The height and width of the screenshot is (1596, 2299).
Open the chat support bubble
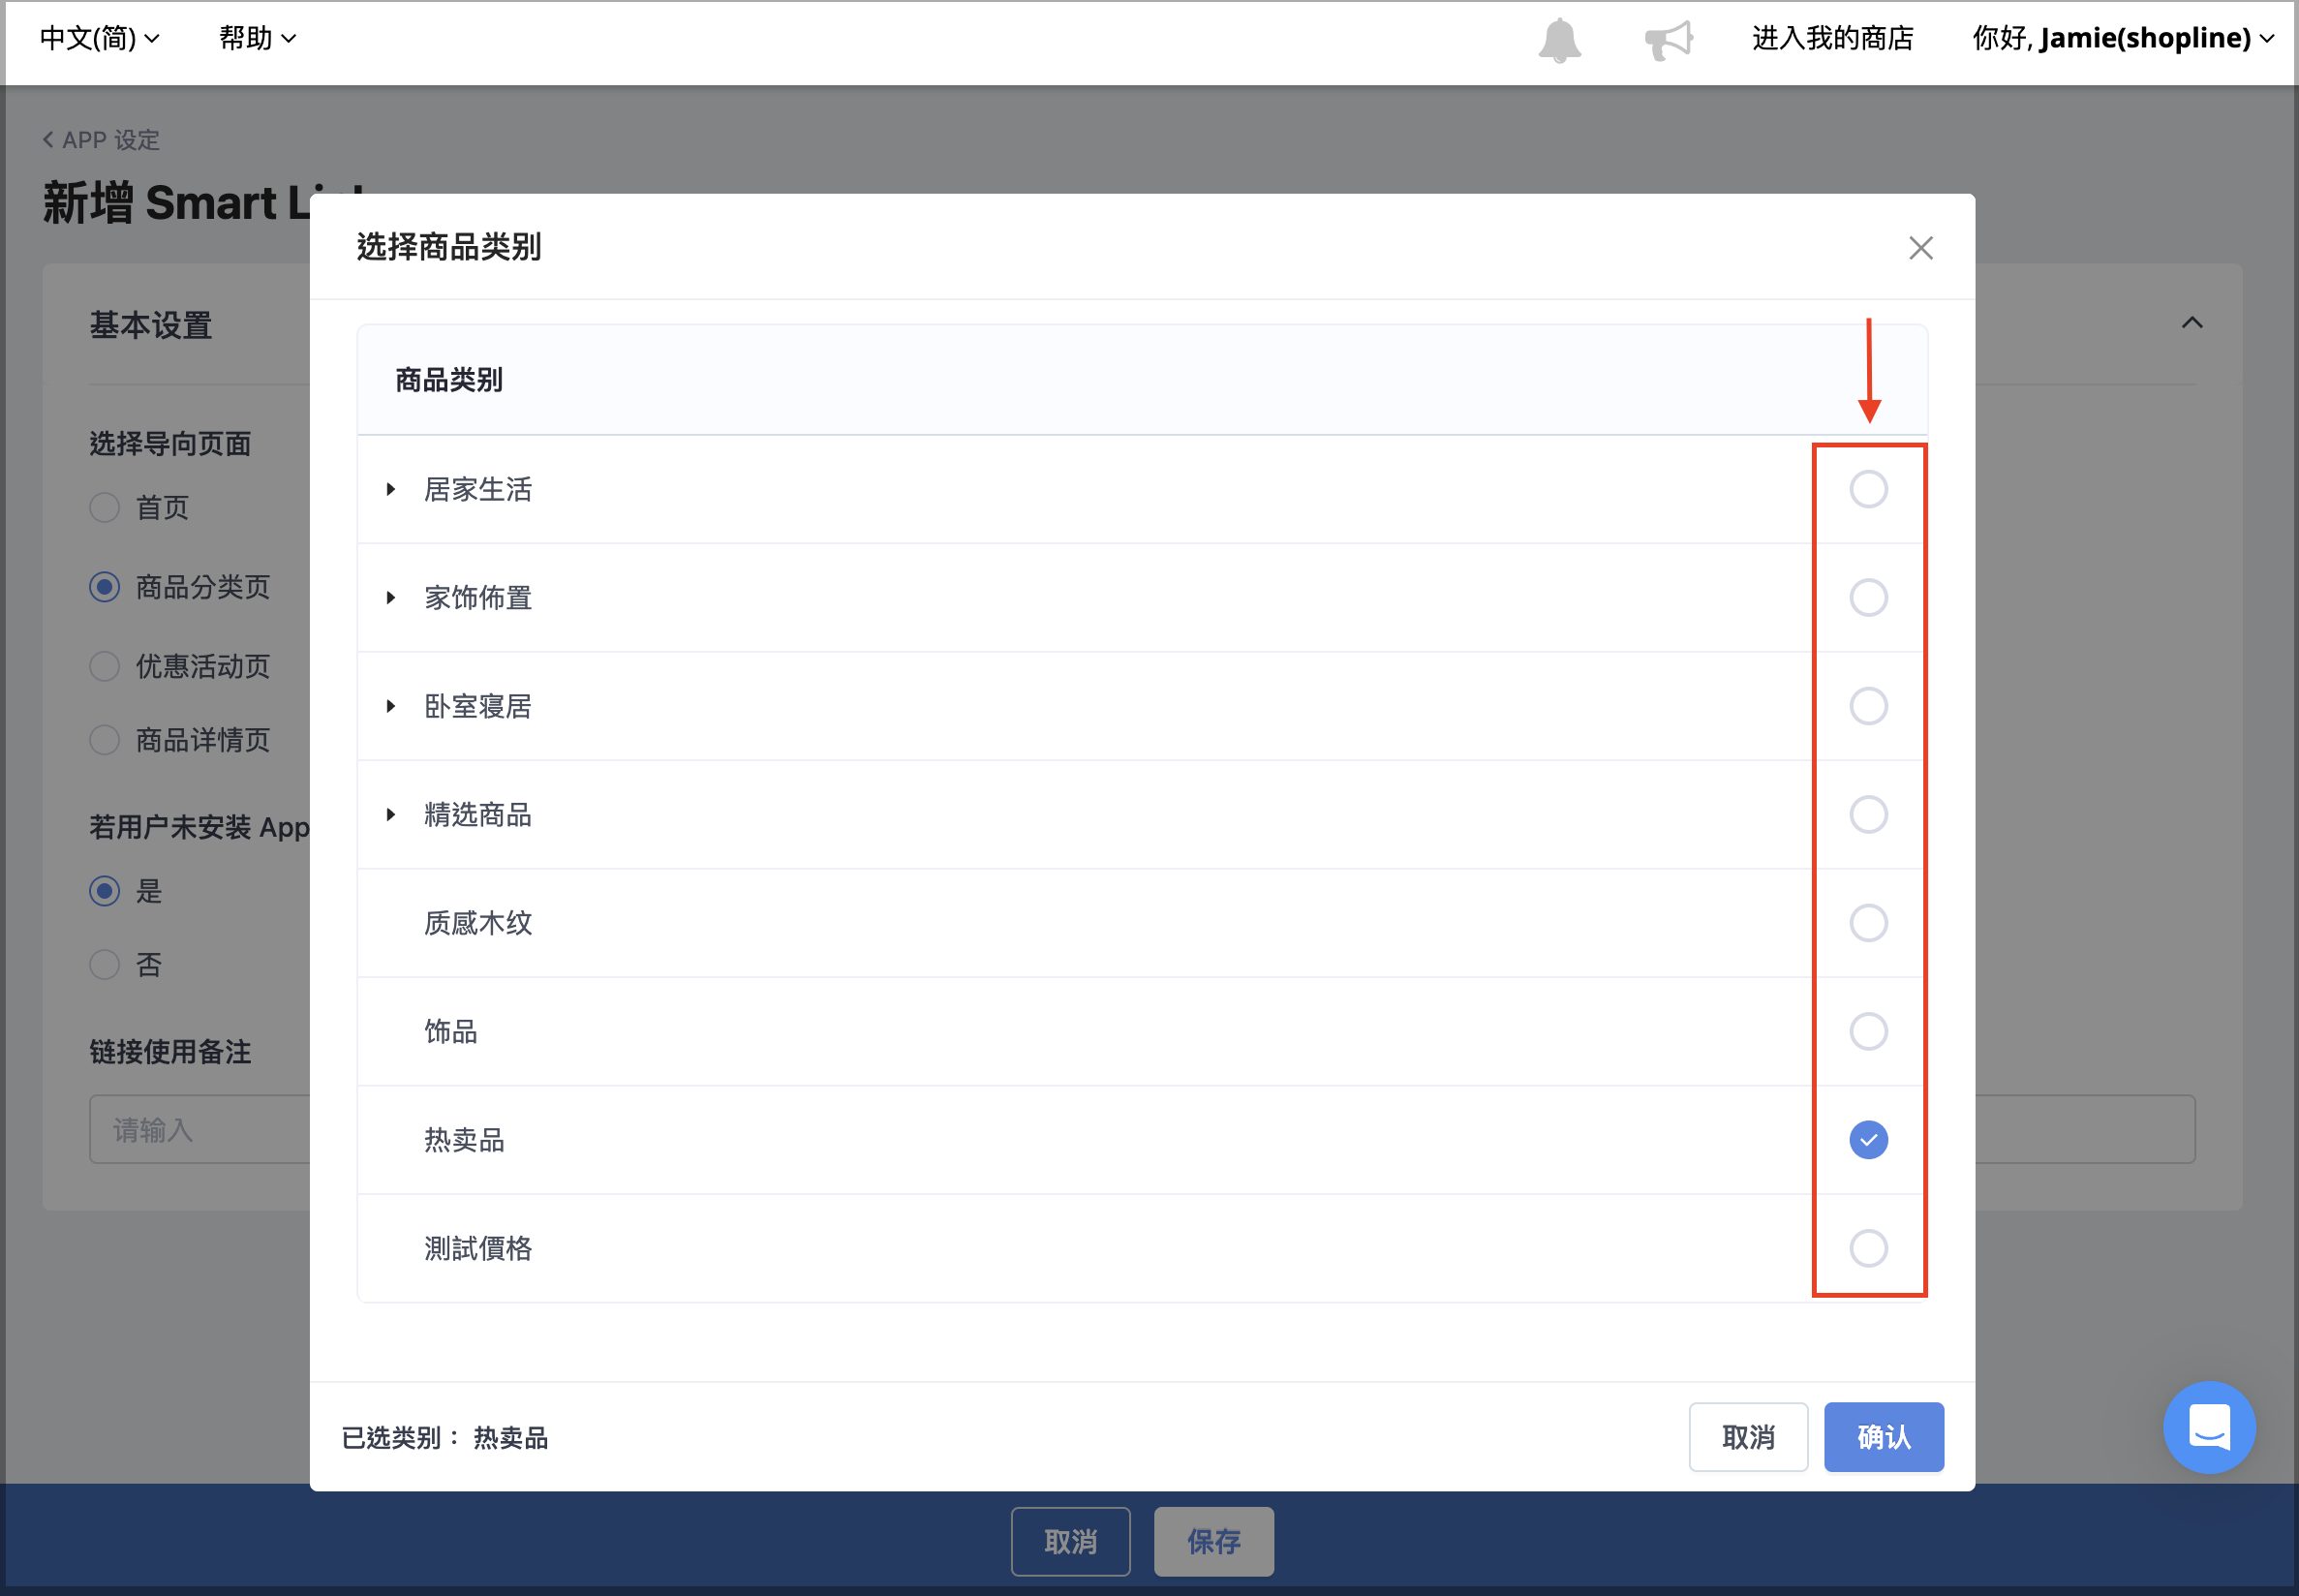2209,1426
